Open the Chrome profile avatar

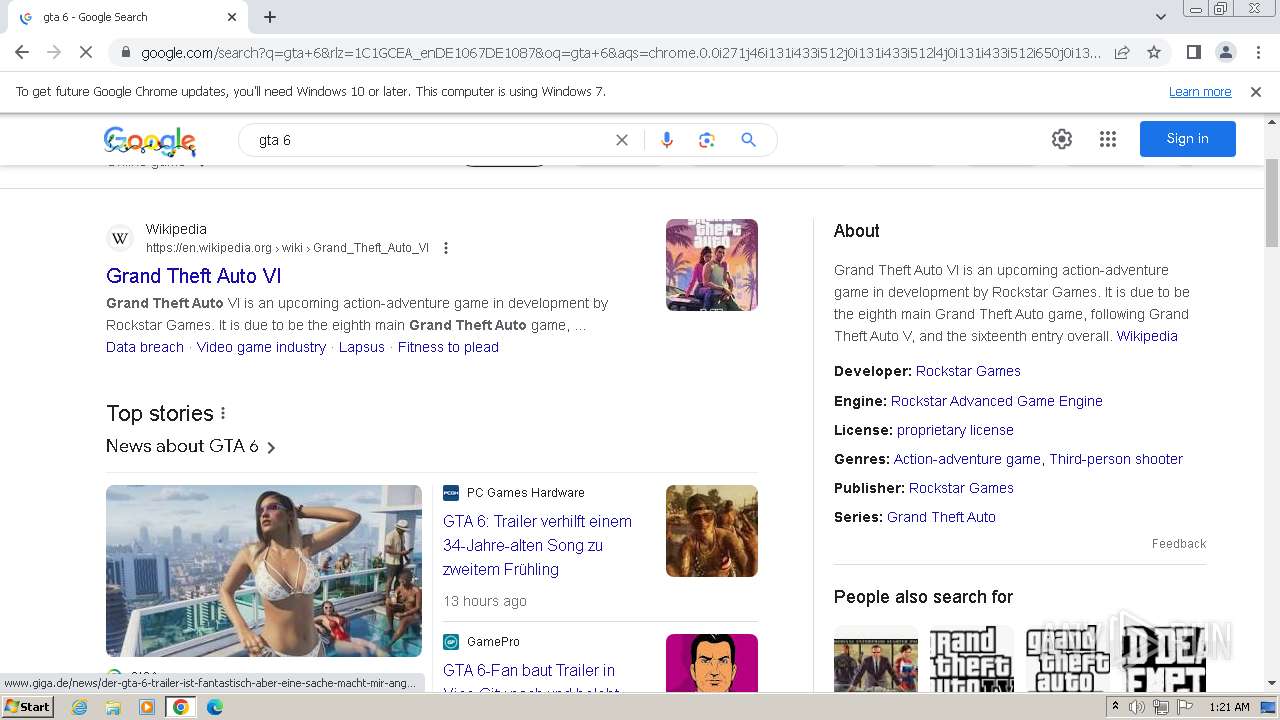coord(1225,52)
